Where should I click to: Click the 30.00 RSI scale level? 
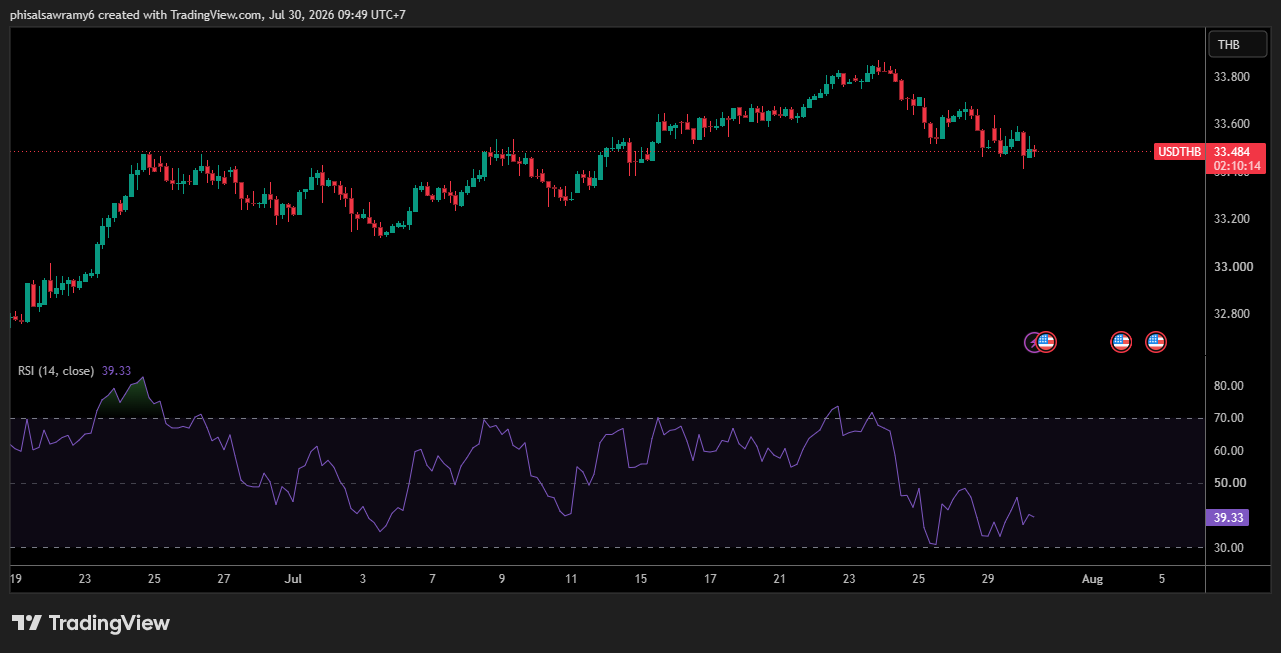(x=1228, y=548)
